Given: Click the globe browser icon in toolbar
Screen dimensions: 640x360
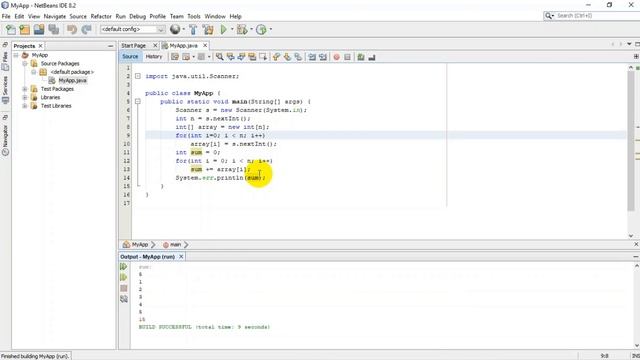Looking at the screenshot, I should pyautogui.click(x=175, y=29).
